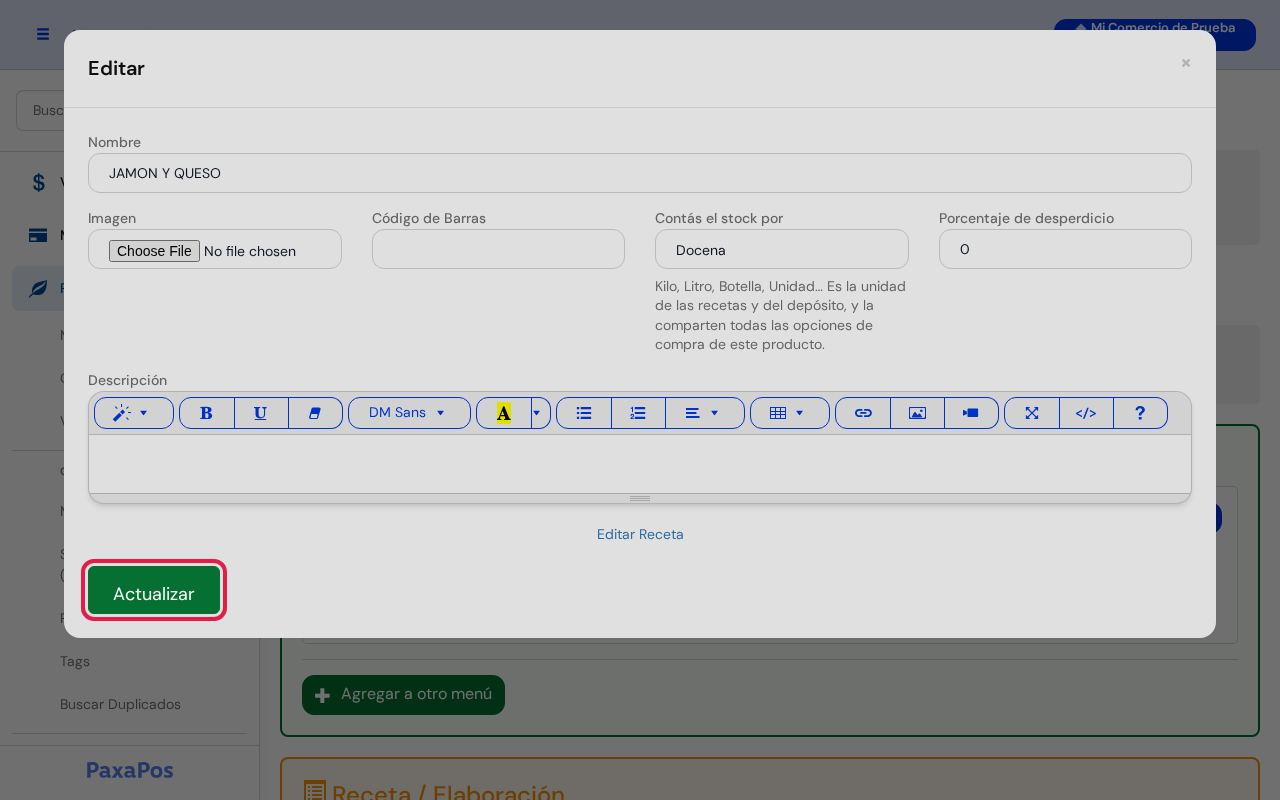This screenshot has height=800, width=1280.
Task: Focus the Código de Barras field
Action: (x=498, y=249)
